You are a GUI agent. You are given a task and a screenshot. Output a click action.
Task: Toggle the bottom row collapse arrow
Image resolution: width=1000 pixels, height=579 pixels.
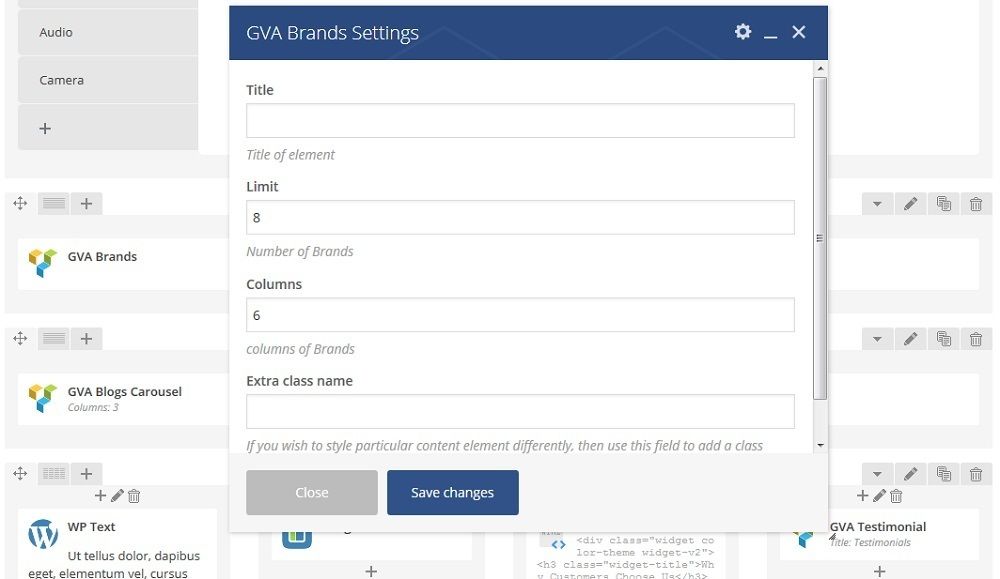click(x=878, y=474)
